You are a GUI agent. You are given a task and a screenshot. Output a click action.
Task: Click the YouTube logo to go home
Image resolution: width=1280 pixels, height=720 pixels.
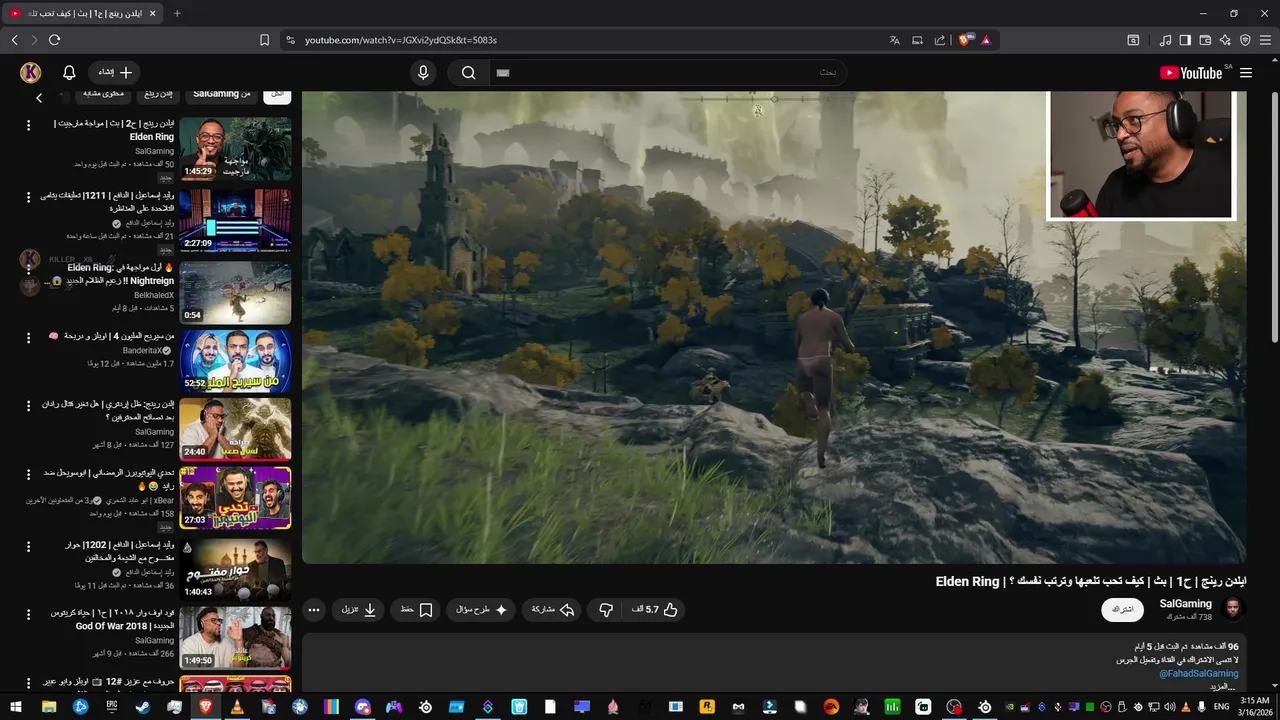click(1191, 73)
